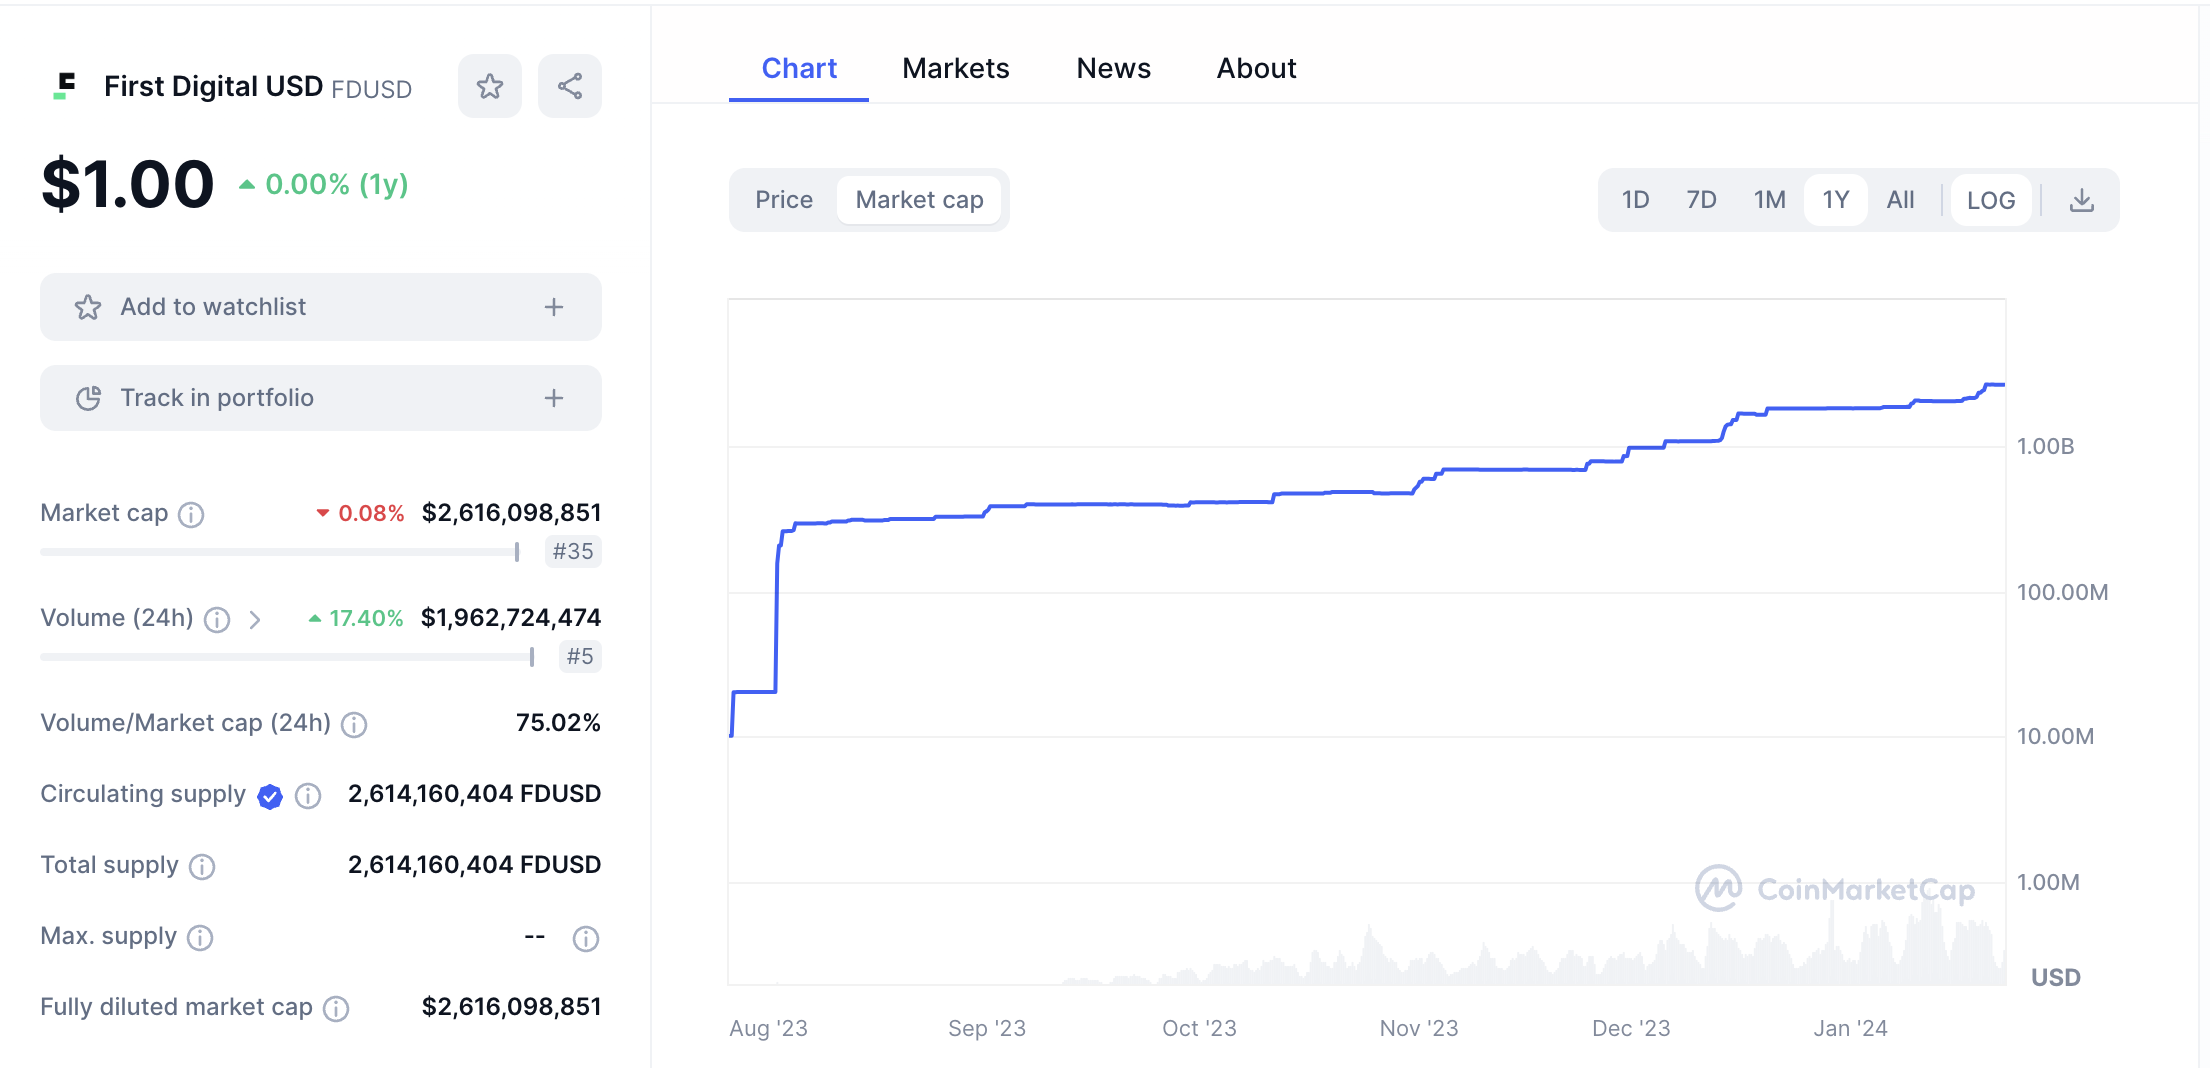Image resolution: width=2210 pixels, height=1068 pixels.
Task: Set chart range to 7D
Action: coord(1701,201)
